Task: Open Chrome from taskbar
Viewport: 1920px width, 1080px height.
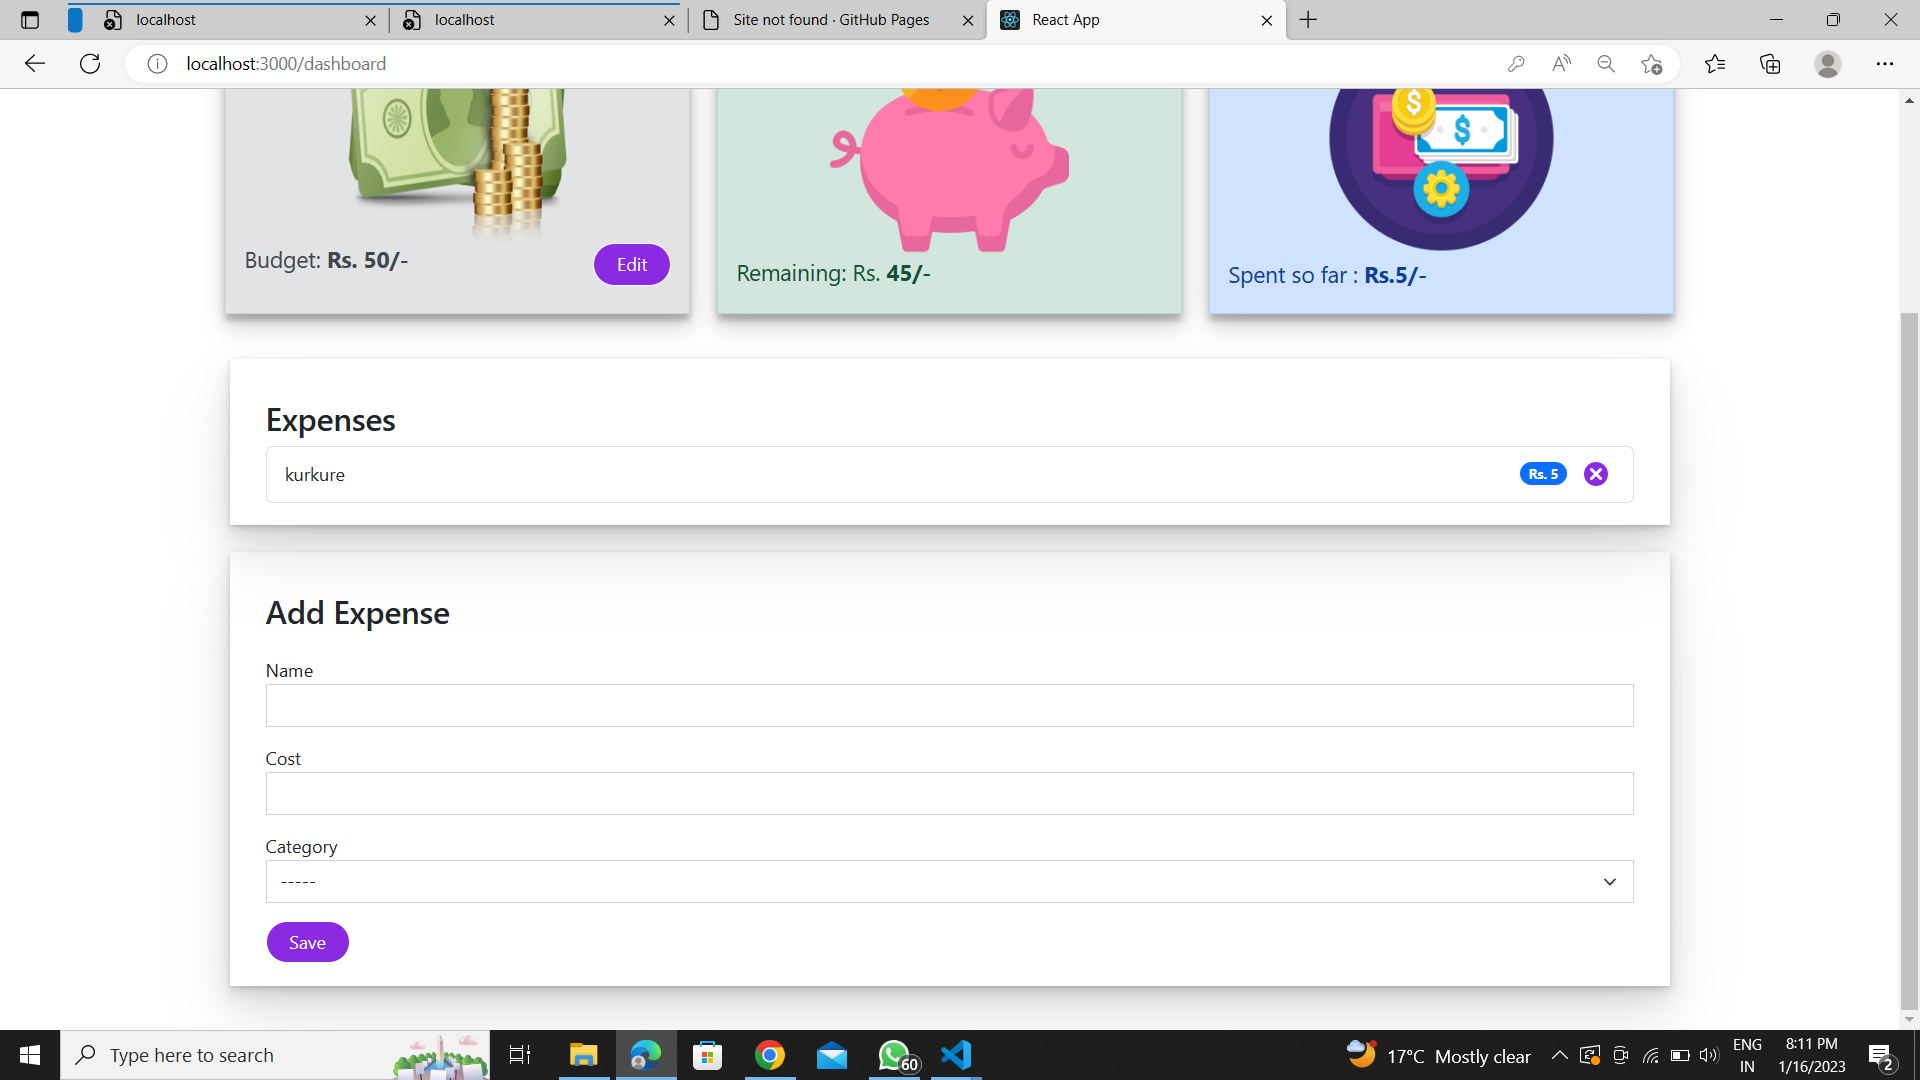Action: point(769,1055)
